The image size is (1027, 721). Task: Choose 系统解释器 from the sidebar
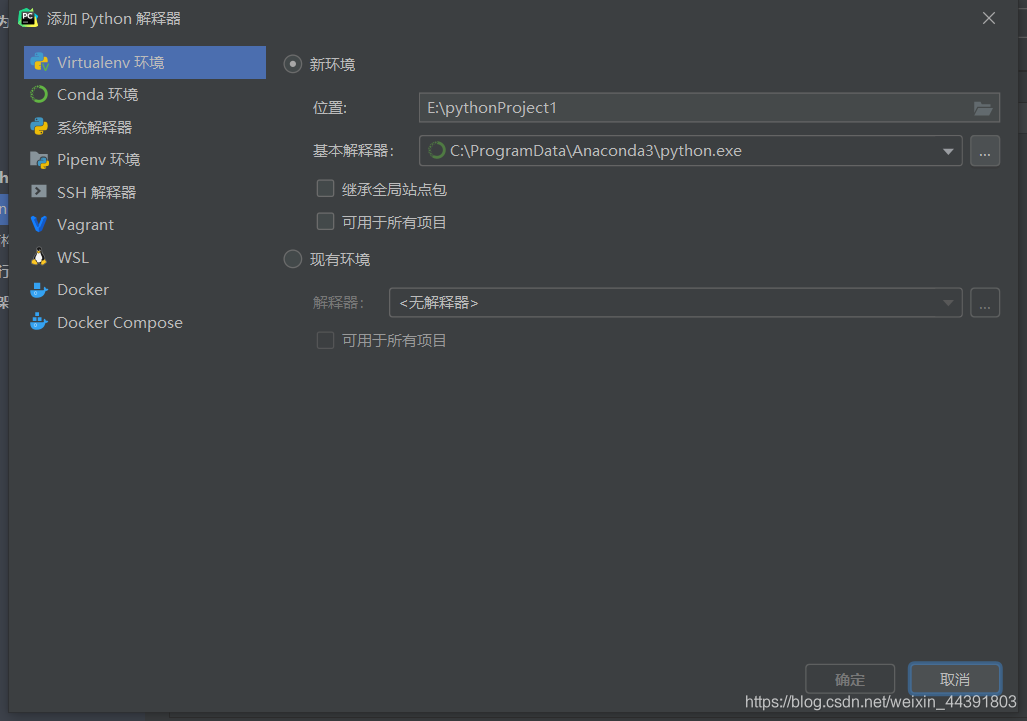pyautogui.click(x=145, y=127)
